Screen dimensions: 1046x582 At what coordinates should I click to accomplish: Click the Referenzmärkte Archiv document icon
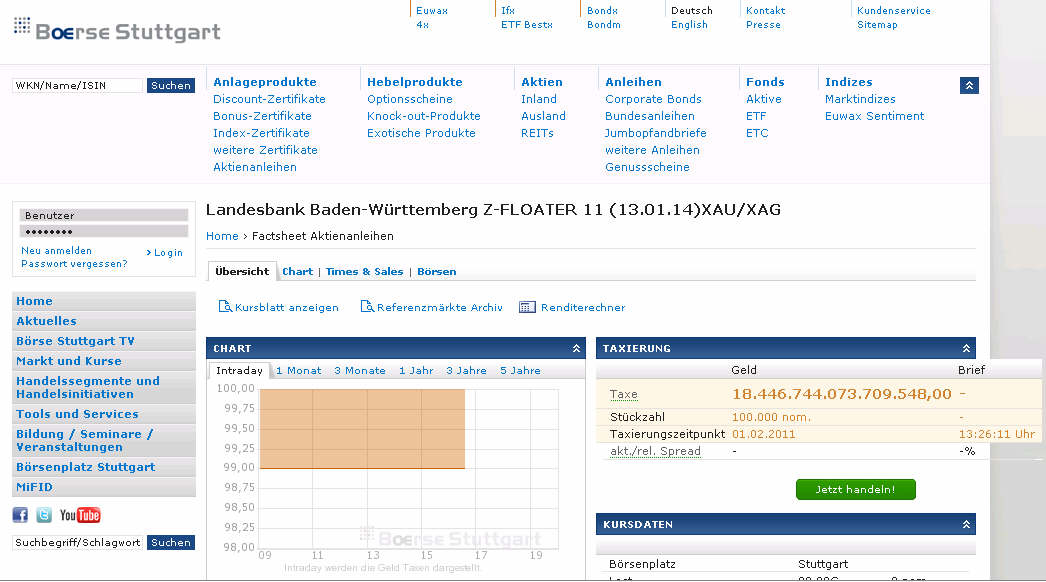pyautogui.click(x=367, y=306)
